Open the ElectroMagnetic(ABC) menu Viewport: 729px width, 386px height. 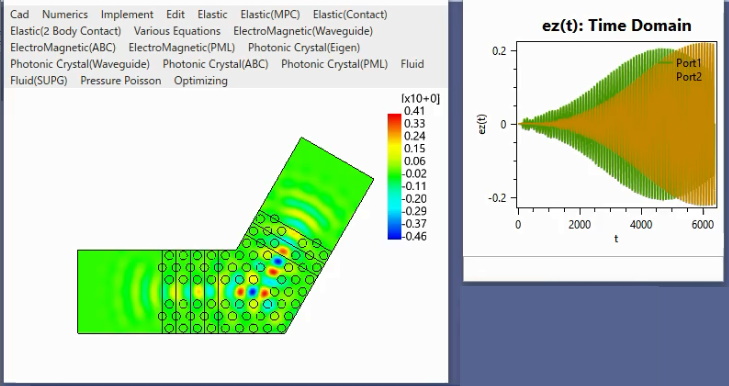coord(63,47)
